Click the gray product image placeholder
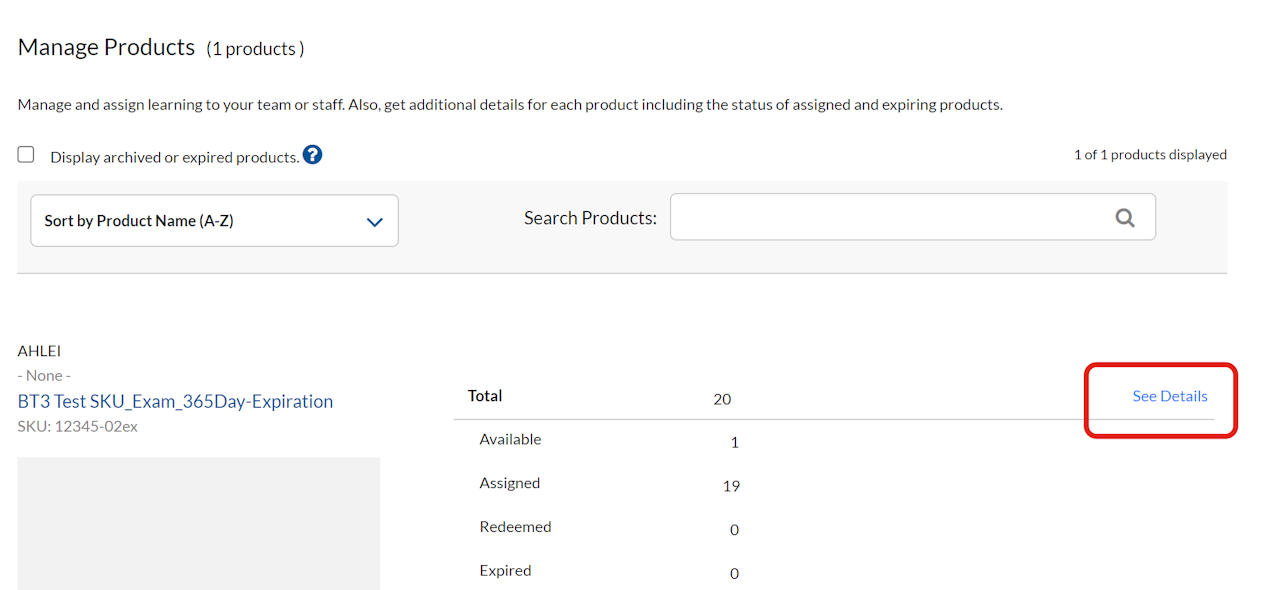 point(198,523)
